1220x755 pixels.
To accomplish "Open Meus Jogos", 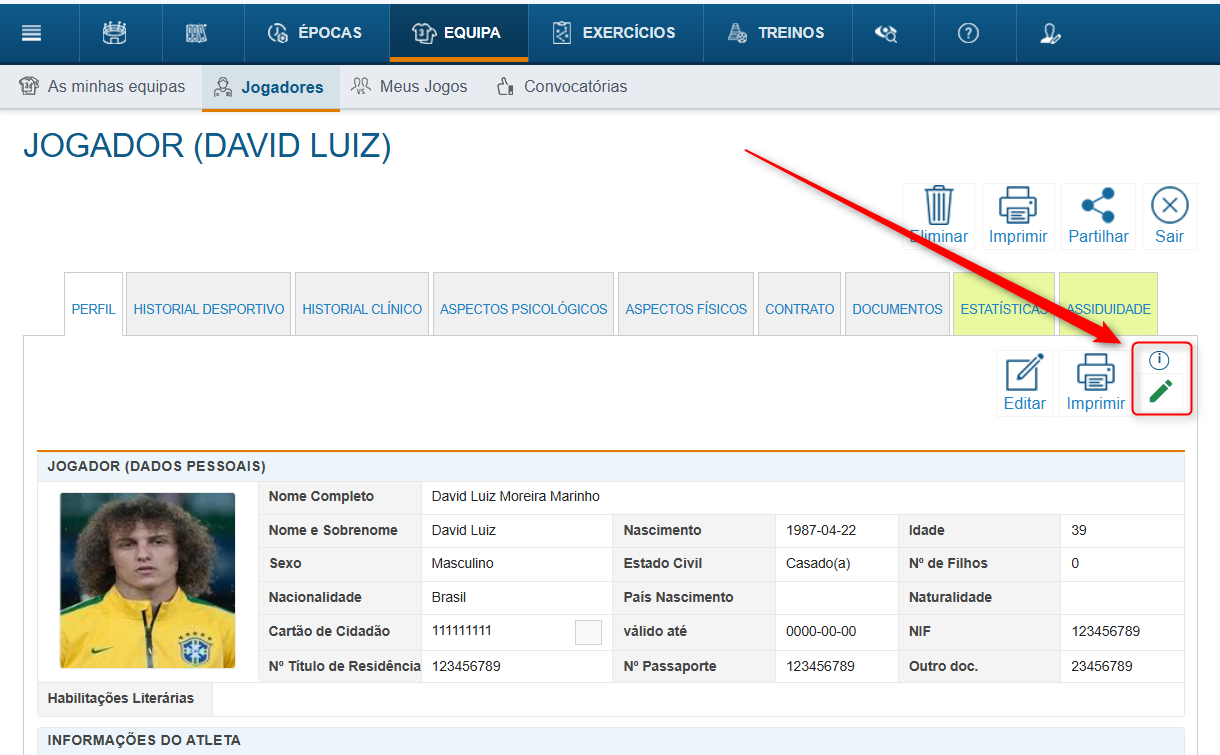I will 409,87.
